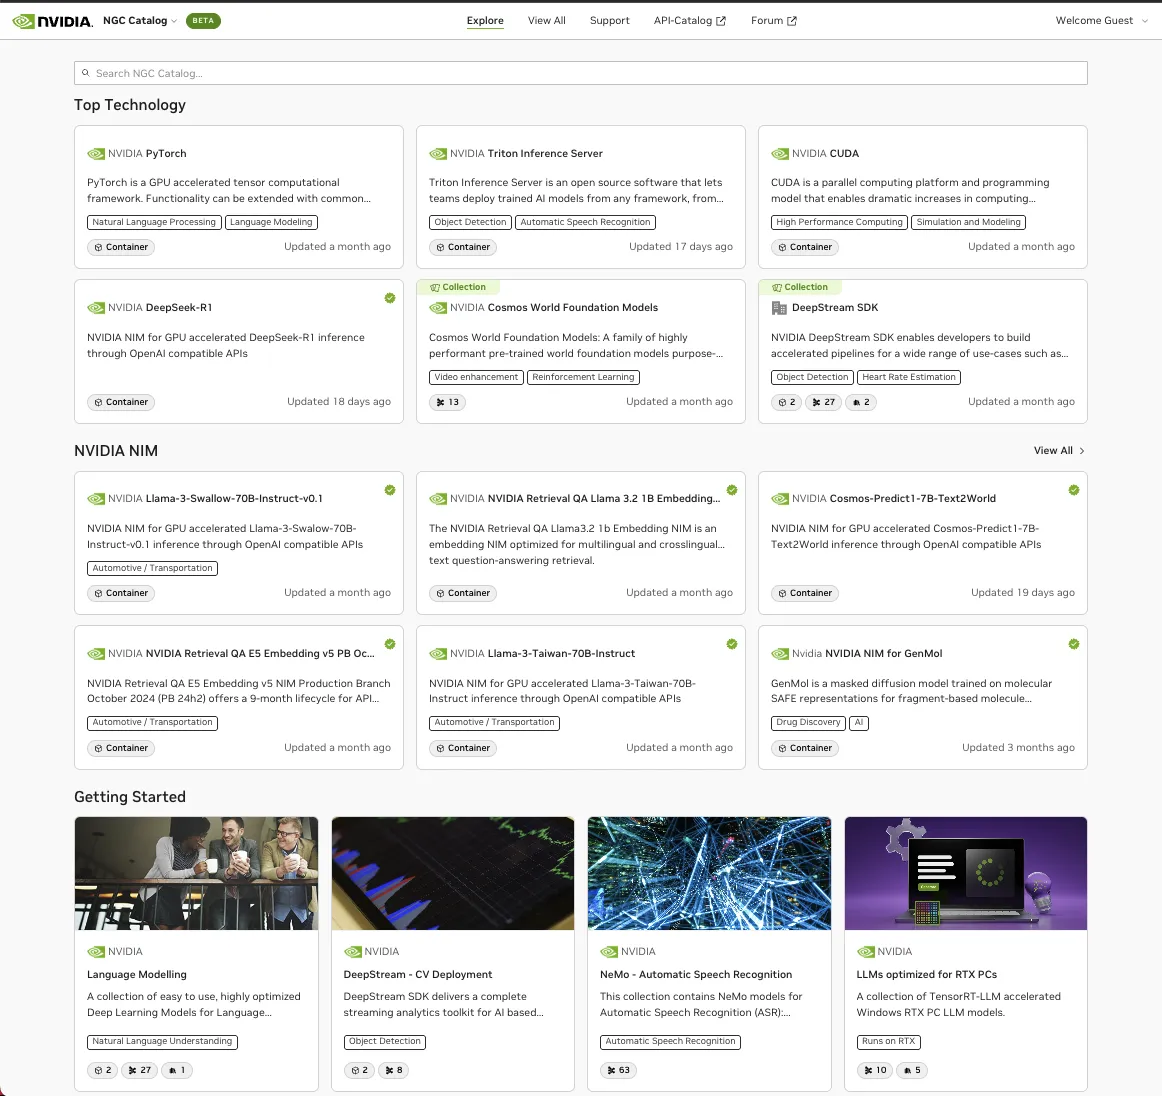Click the Container badge on CUDA card
Viewport: 1162px width, 1096px height.
point(805,247)
